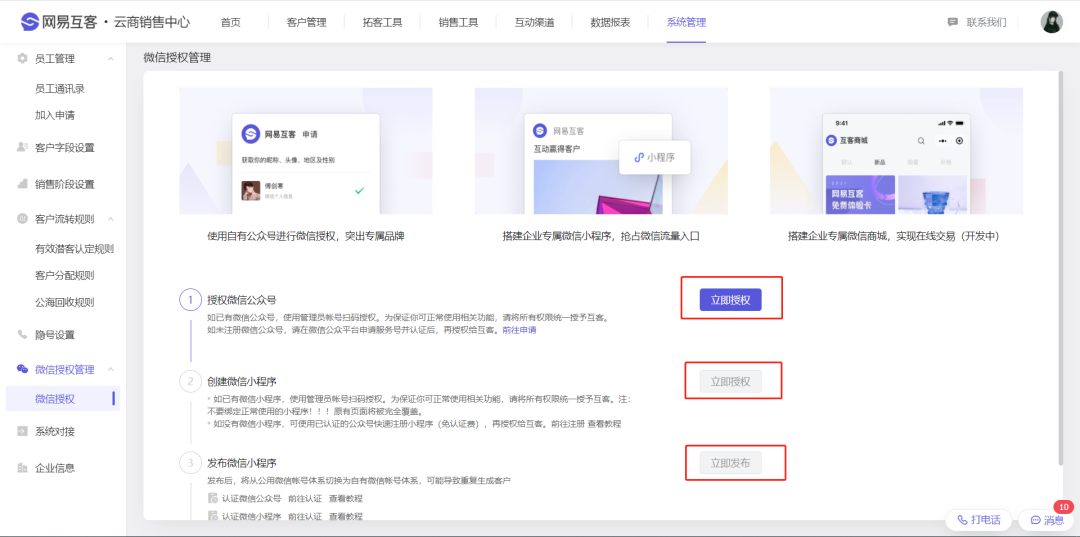Open 销售阶段设置 in sidebar
Screen dimensions: 1080x537
pyautogui.click(x=64, y=184)
